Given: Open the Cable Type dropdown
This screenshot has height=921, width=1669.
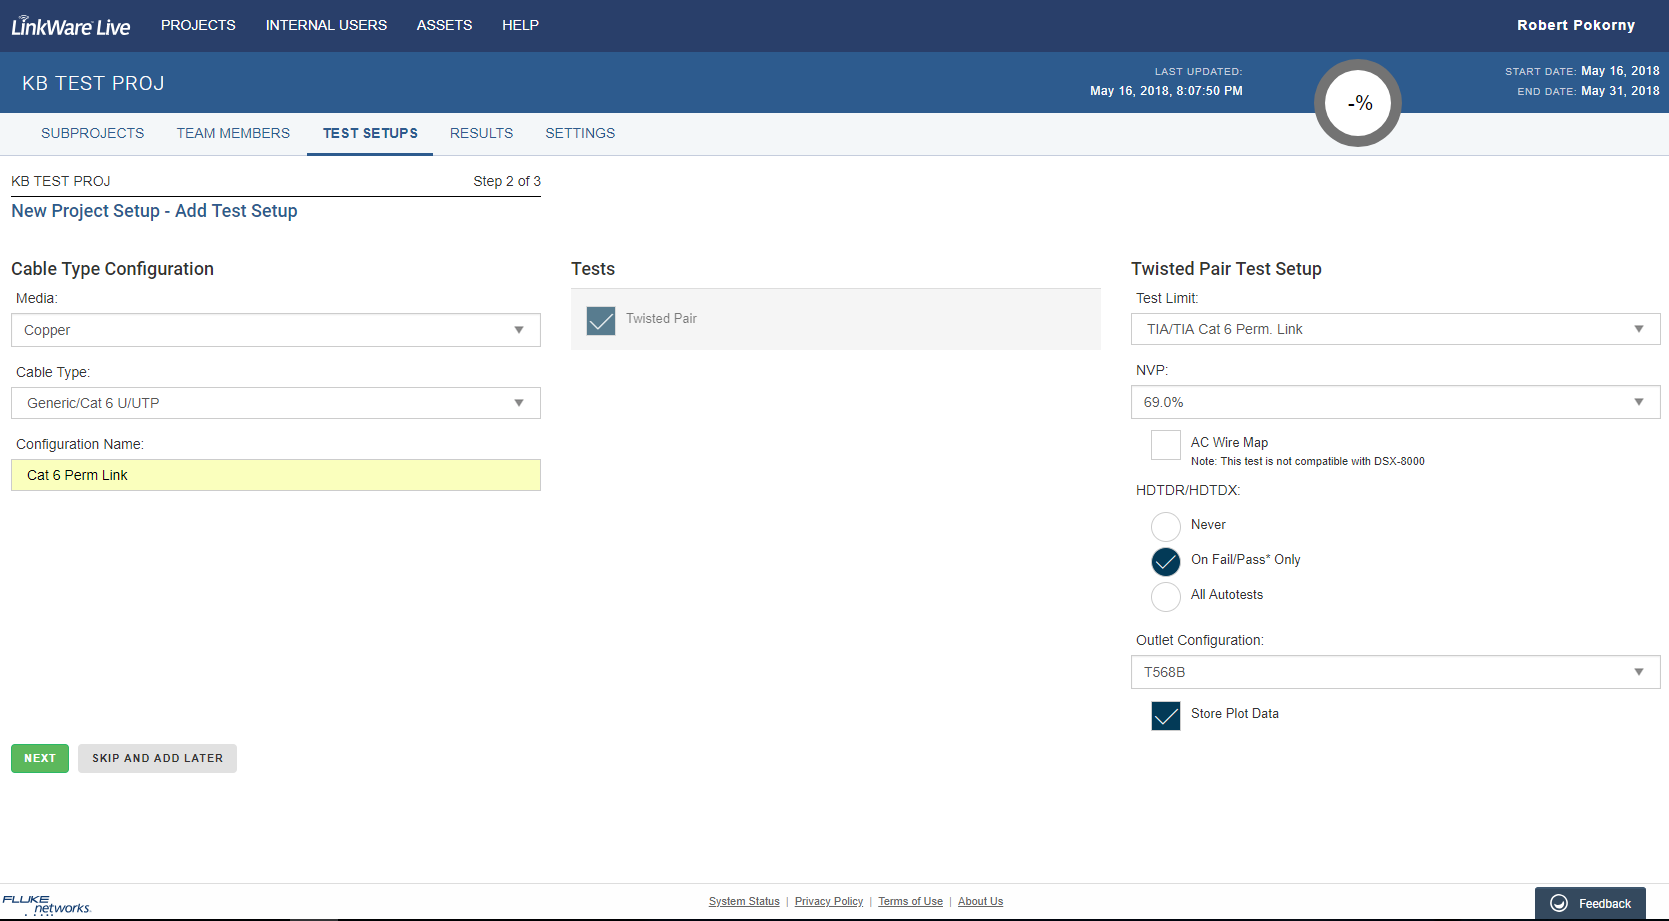Looking at the screenshot, I should coord(276,403).
